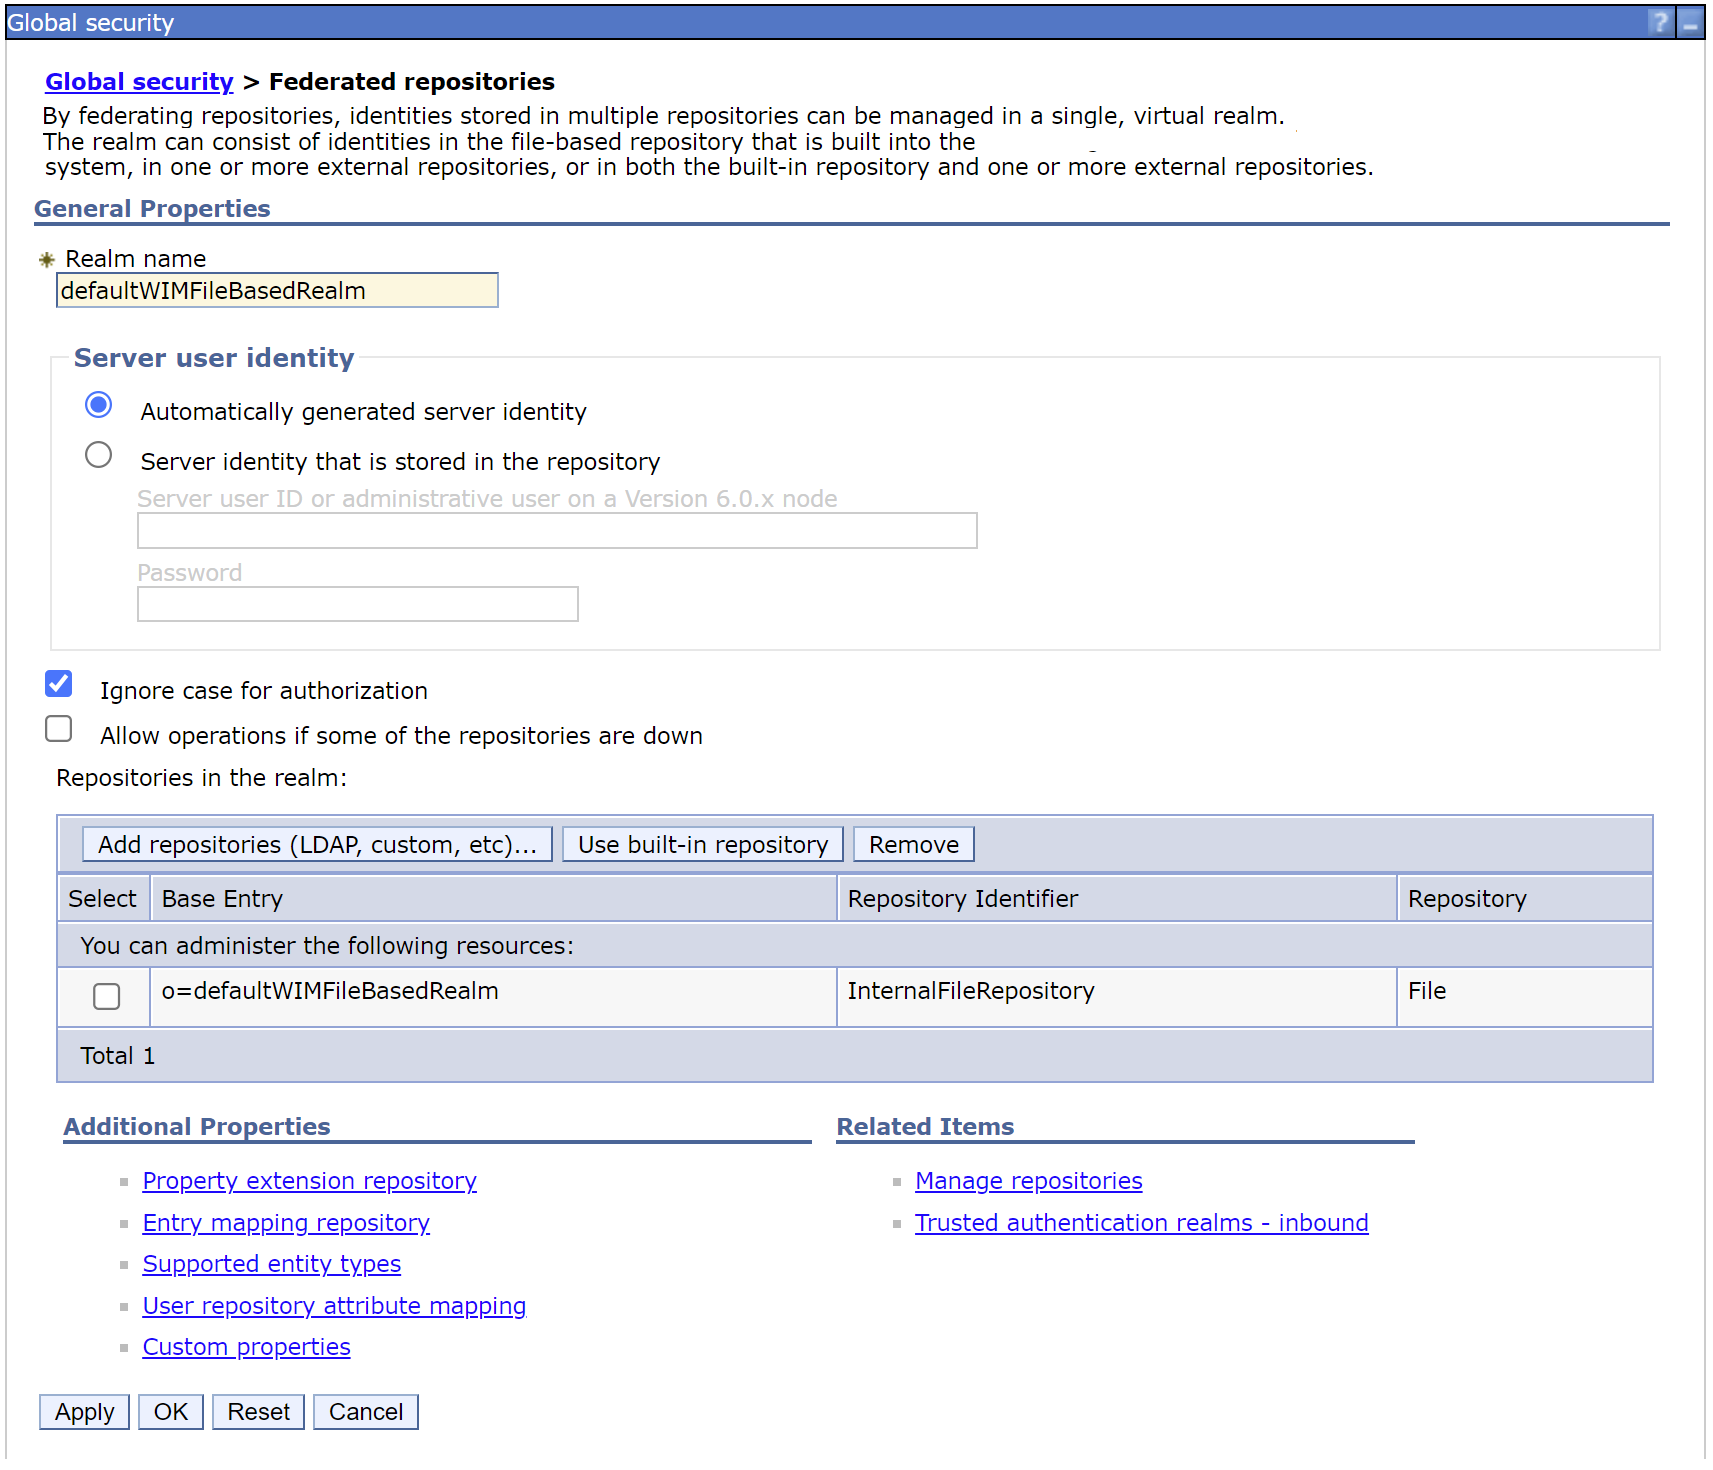Open User repository attribute mapping
1713x1470 pixels.
(x=334, y=1306)
